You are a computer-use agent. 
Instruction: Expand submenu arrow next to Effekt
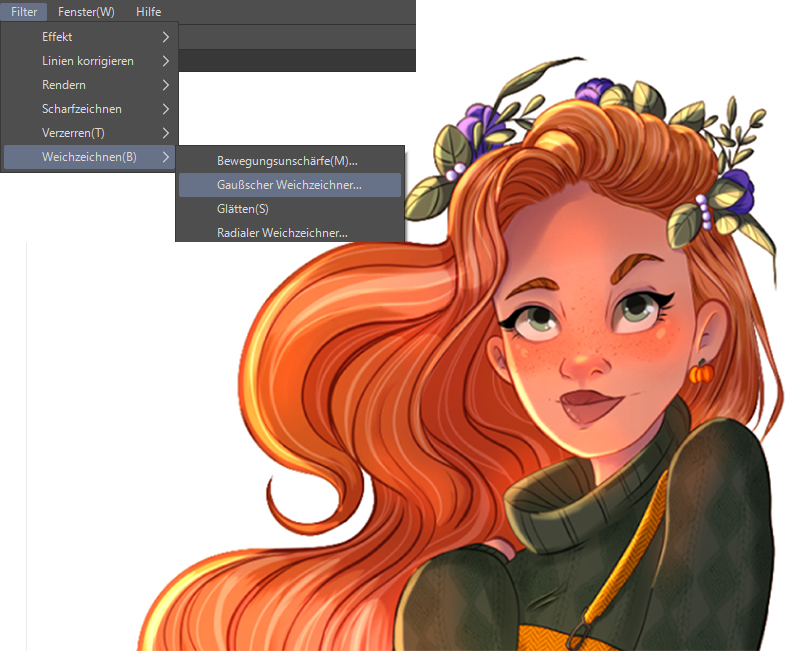pyautogui.click(x=165, y=37)
